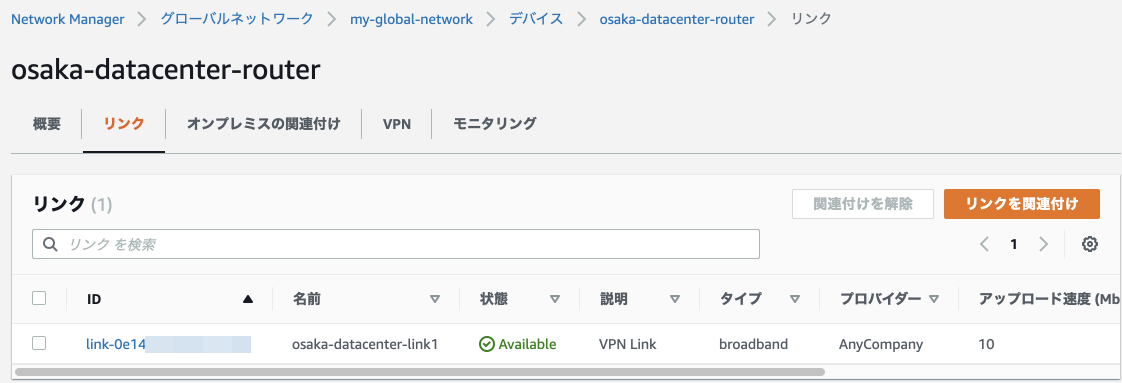Open table preferences gear icon
The width and height of the screenshot is (1122, 383).
click(1090, 244)
